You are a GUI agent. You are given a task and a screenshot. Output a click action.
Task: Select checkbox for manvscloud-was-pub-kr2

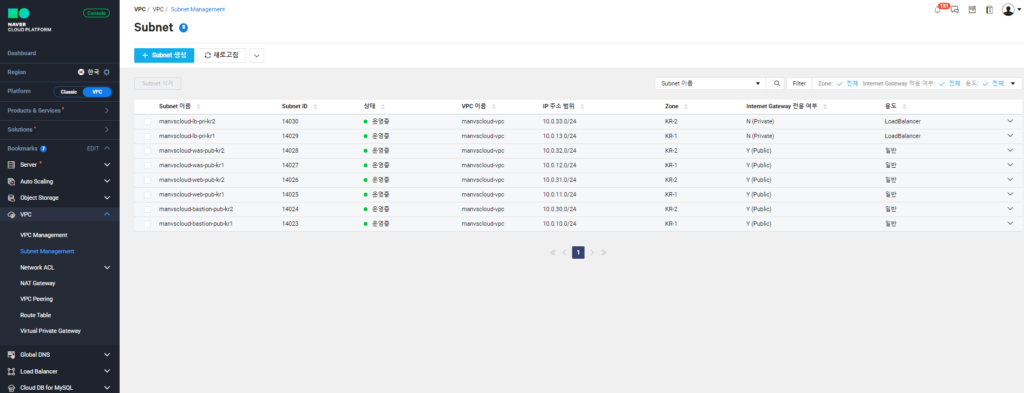(x=148, y=151)
